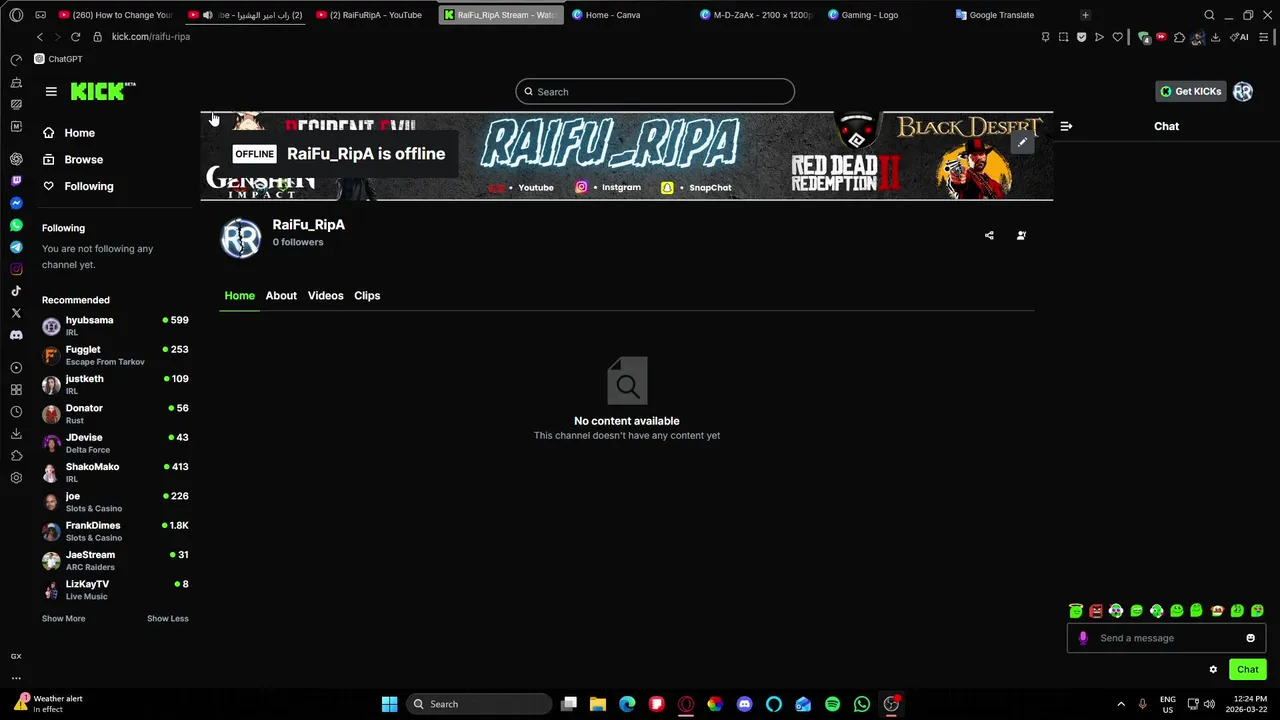Take a snapshot with toolbar icon

pyautogui.click(x=1063, y=37)
